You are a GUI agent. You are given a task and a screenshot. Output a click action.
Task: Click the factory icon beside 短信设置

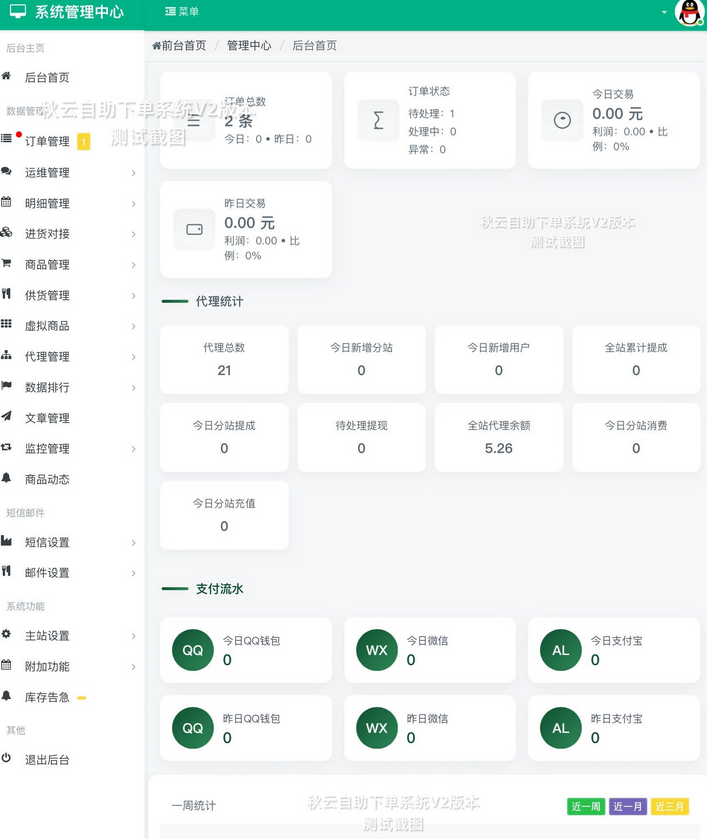tap(6, 540)
